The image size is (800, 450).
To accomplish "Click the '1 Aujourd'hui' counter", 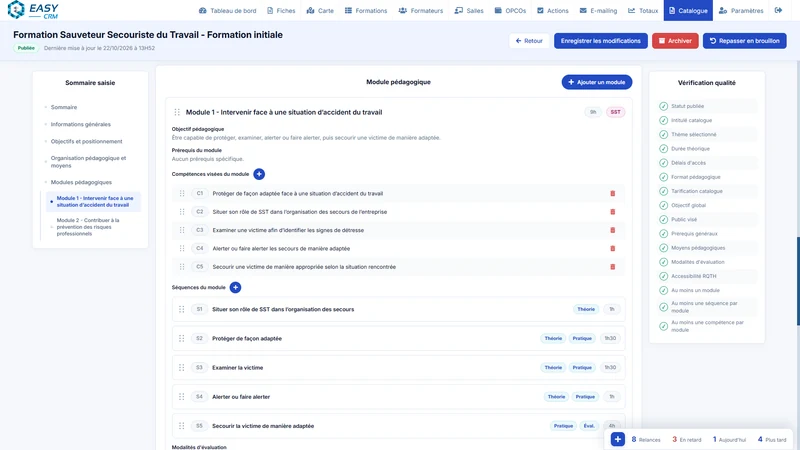I will (x=729, y=439).
